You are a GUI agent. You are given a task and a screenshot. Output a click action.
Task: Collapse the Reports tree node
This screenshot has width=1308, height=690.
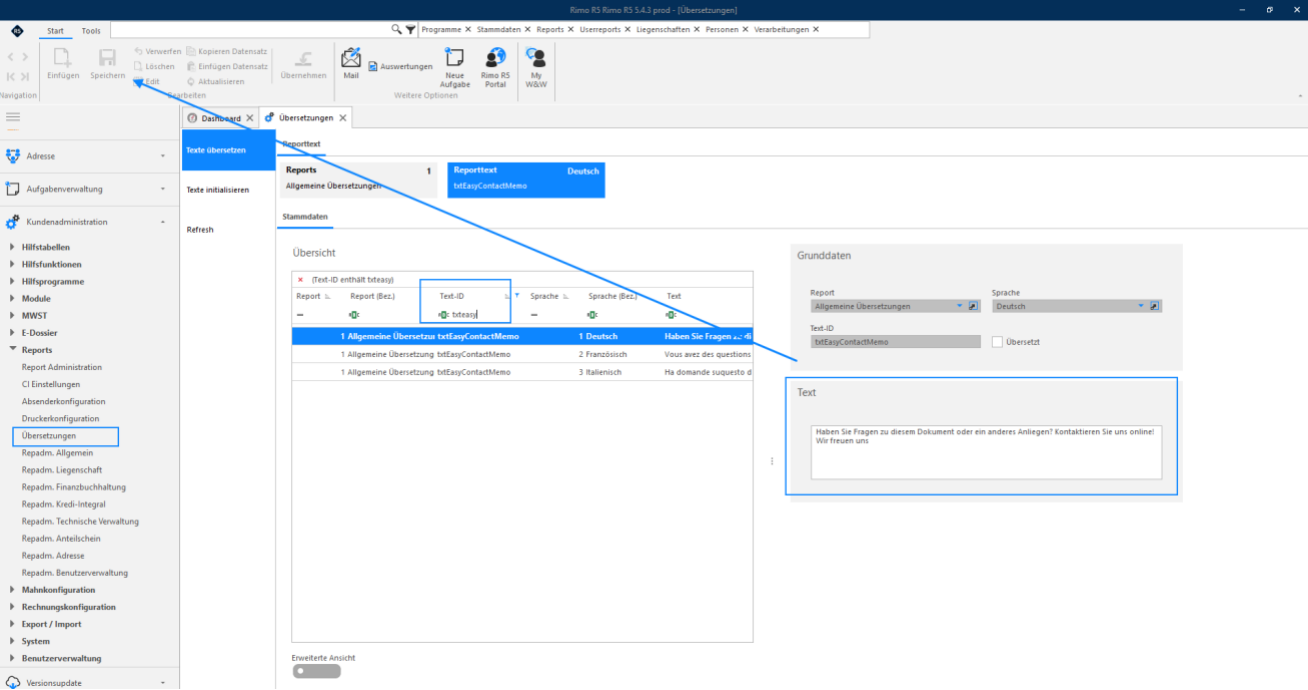point(12,350)
